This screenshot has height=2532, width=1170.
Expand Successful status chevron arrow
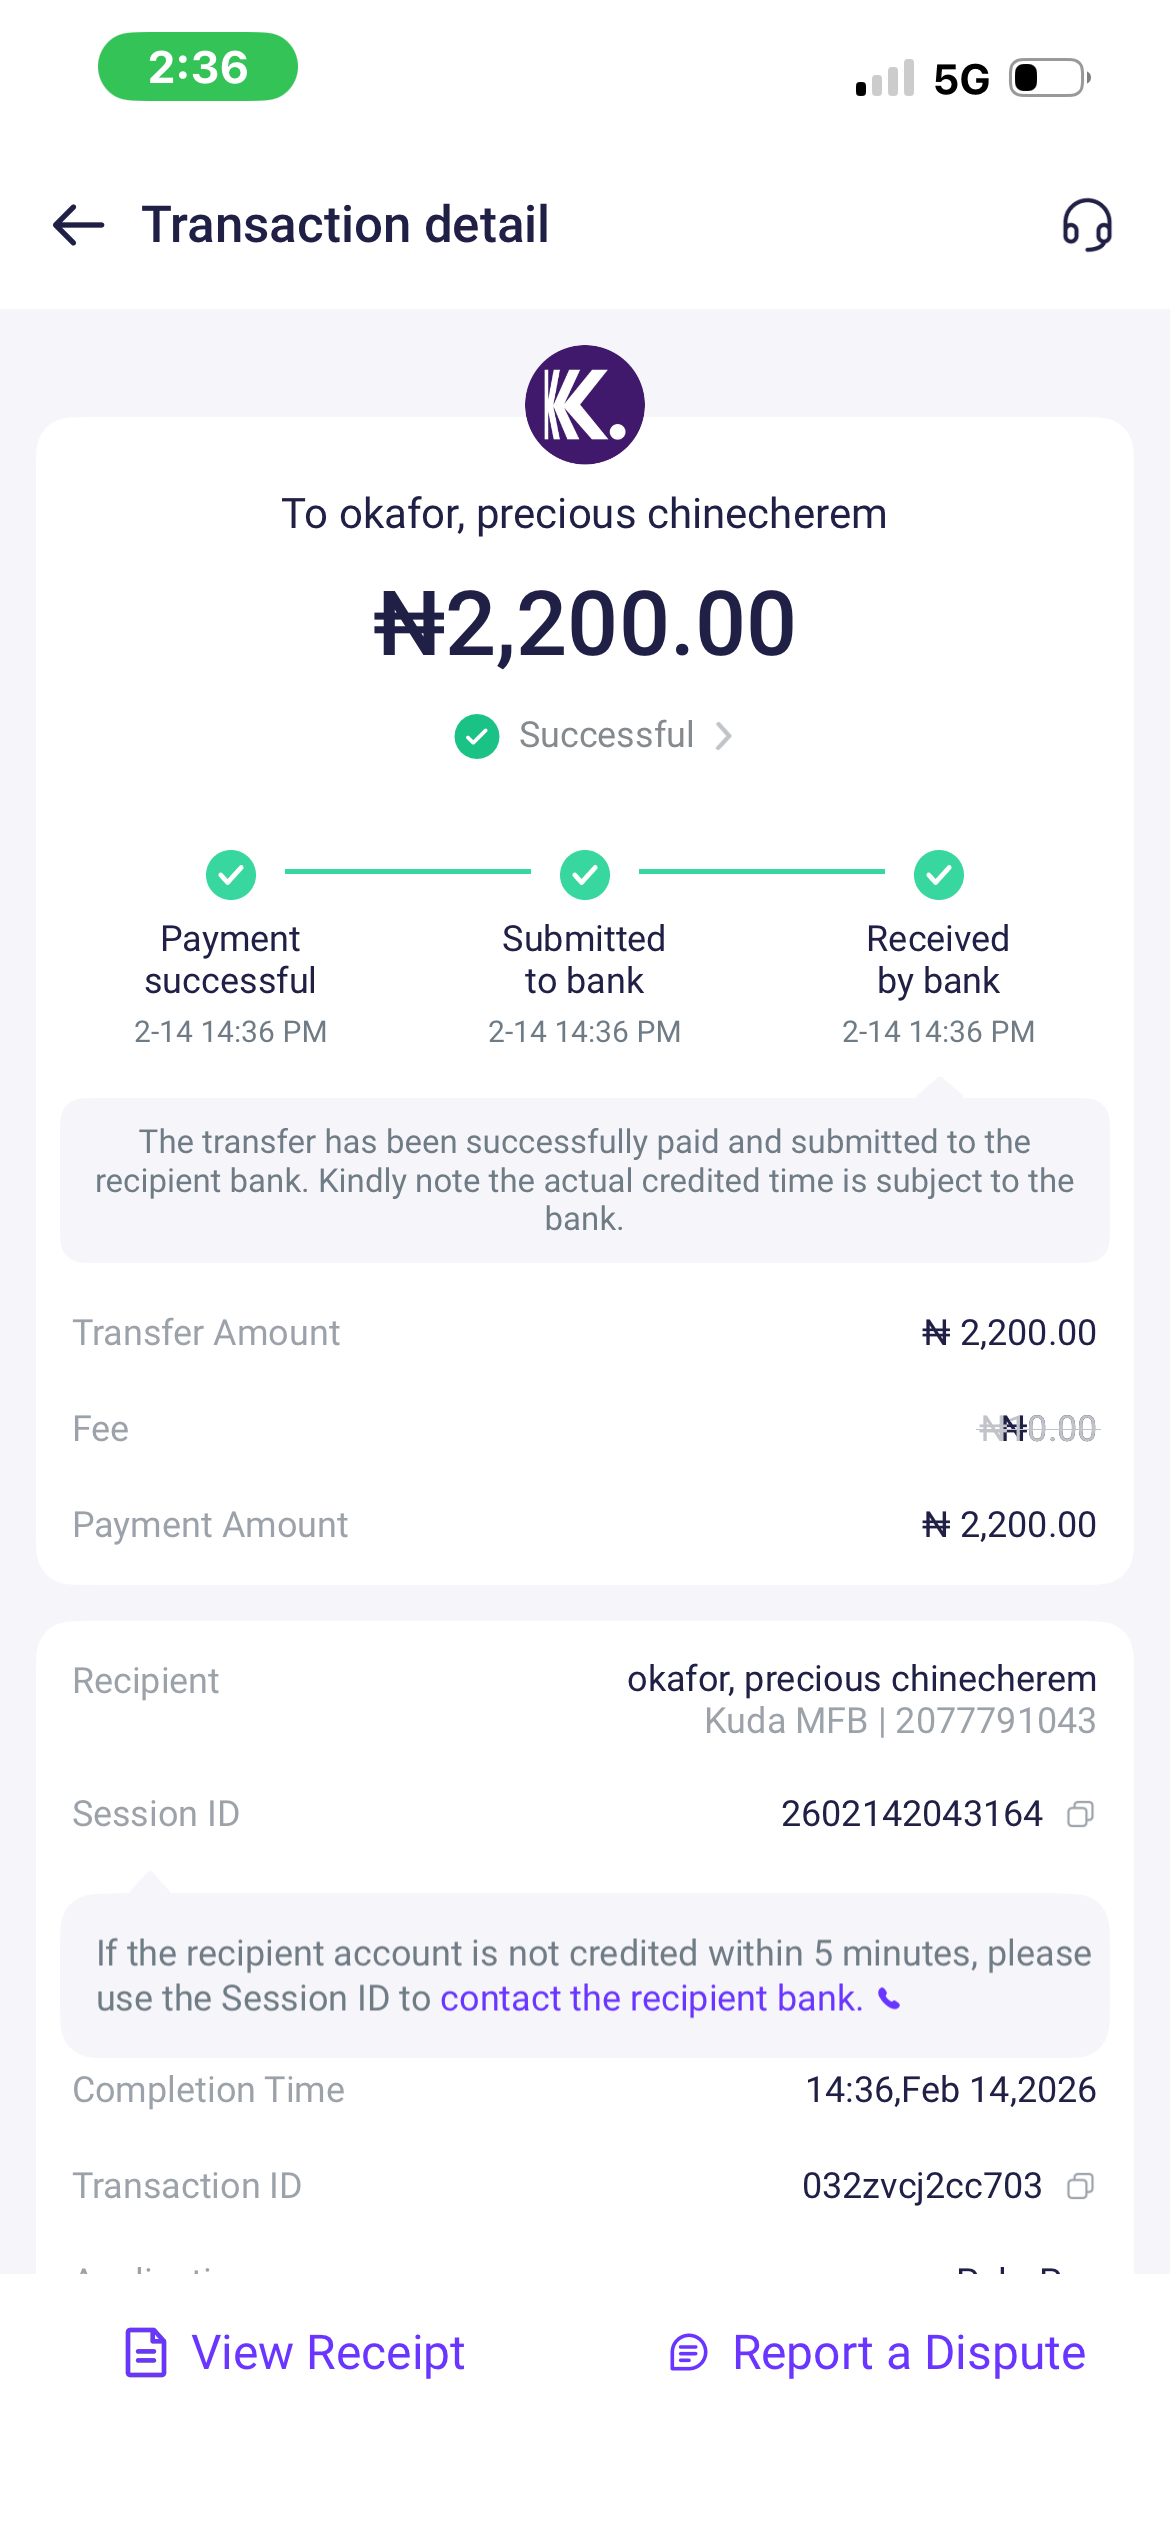724,736
